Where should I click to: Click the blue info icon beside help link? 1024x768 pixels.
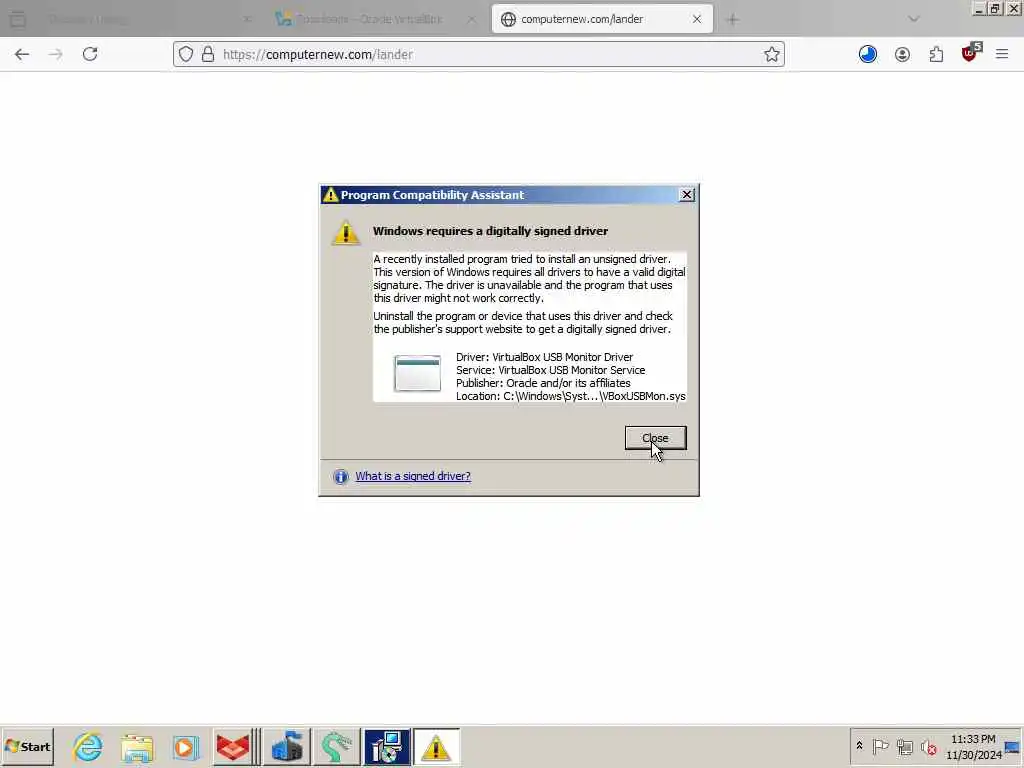coord(340,477)
